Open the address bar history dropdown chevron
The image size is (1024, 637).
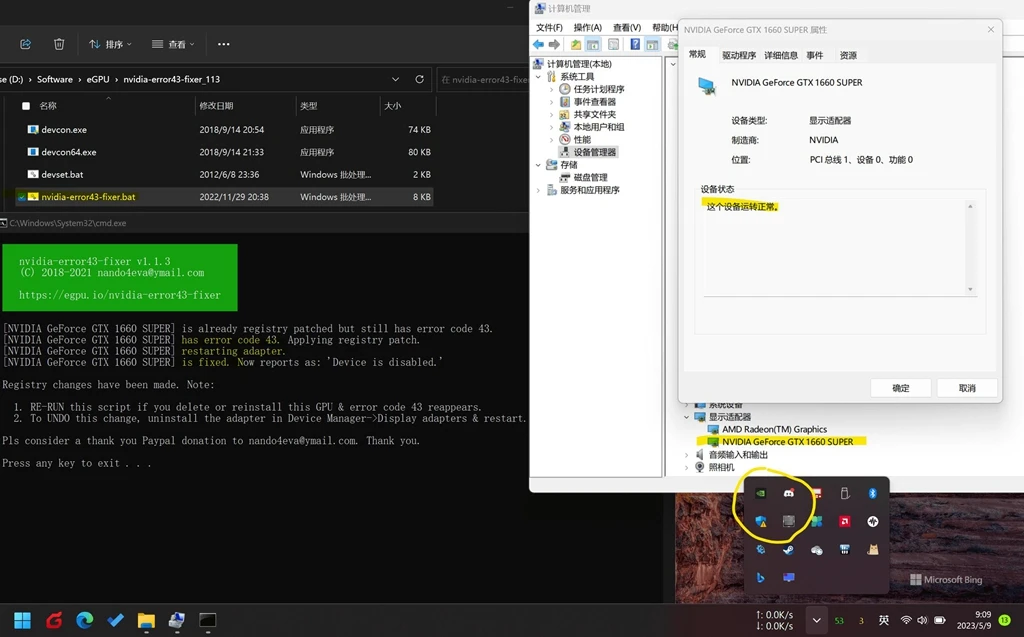click(395, 79)
